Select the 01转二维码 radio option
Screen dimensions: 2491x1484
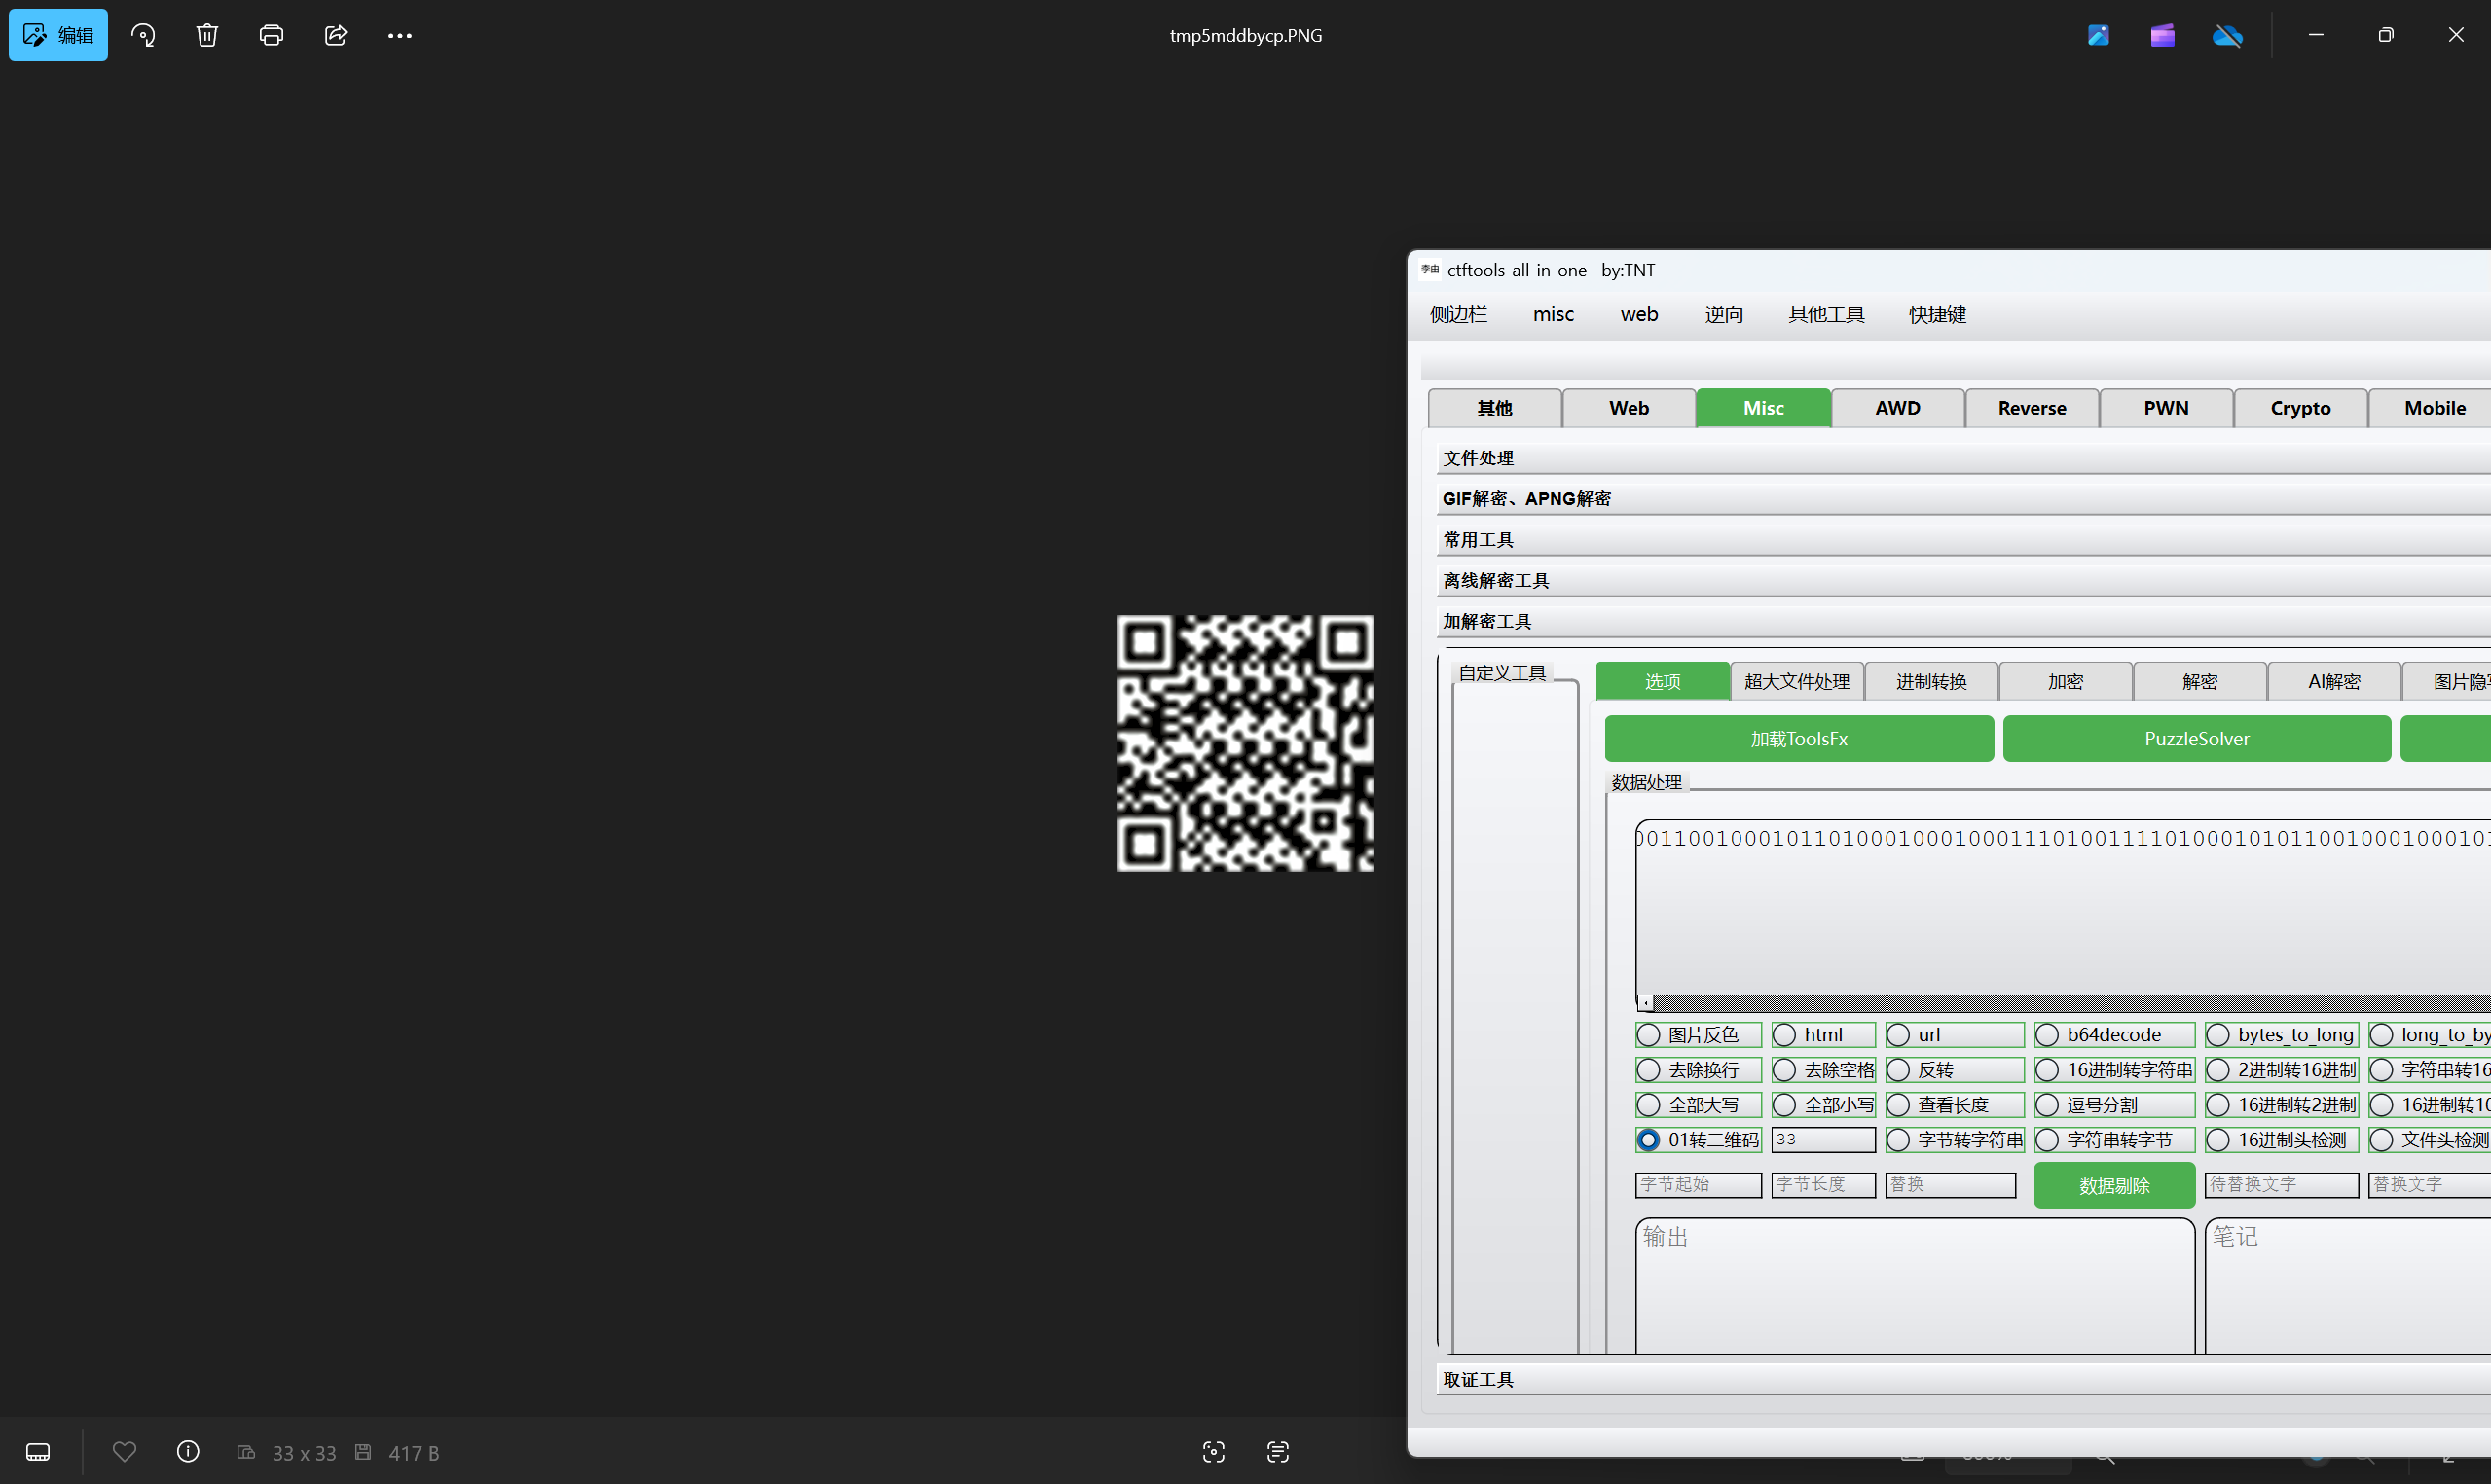tap(1698, 1140)
